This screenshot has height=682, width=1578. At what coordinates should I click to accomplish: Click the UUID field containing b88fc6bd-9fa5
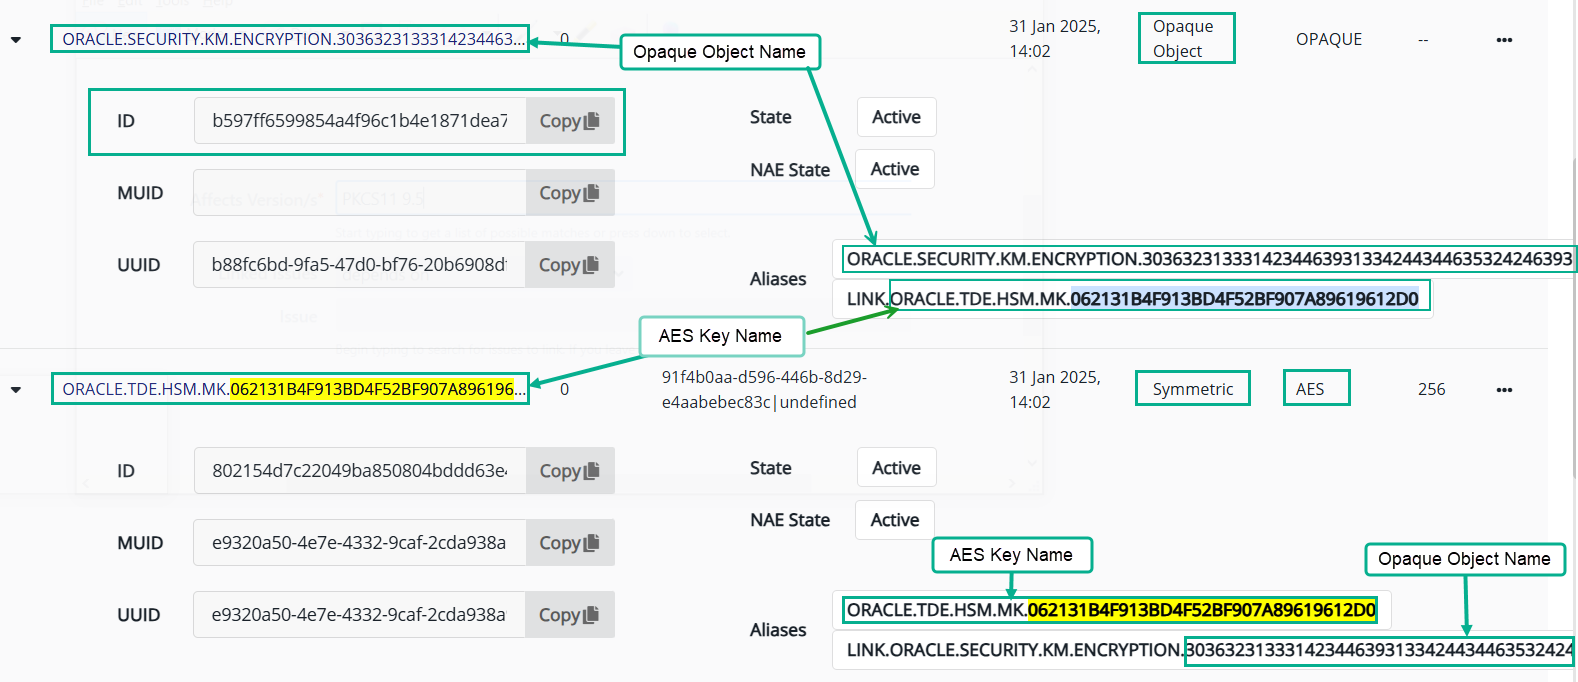coord(360,265)
